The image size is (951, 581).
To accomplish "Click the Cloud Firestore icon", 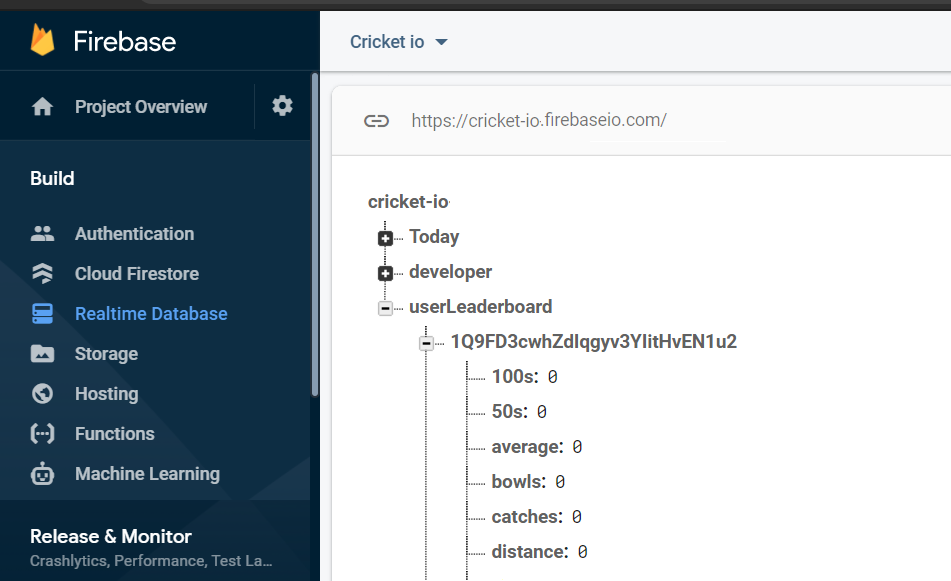I will click(42, 274).
